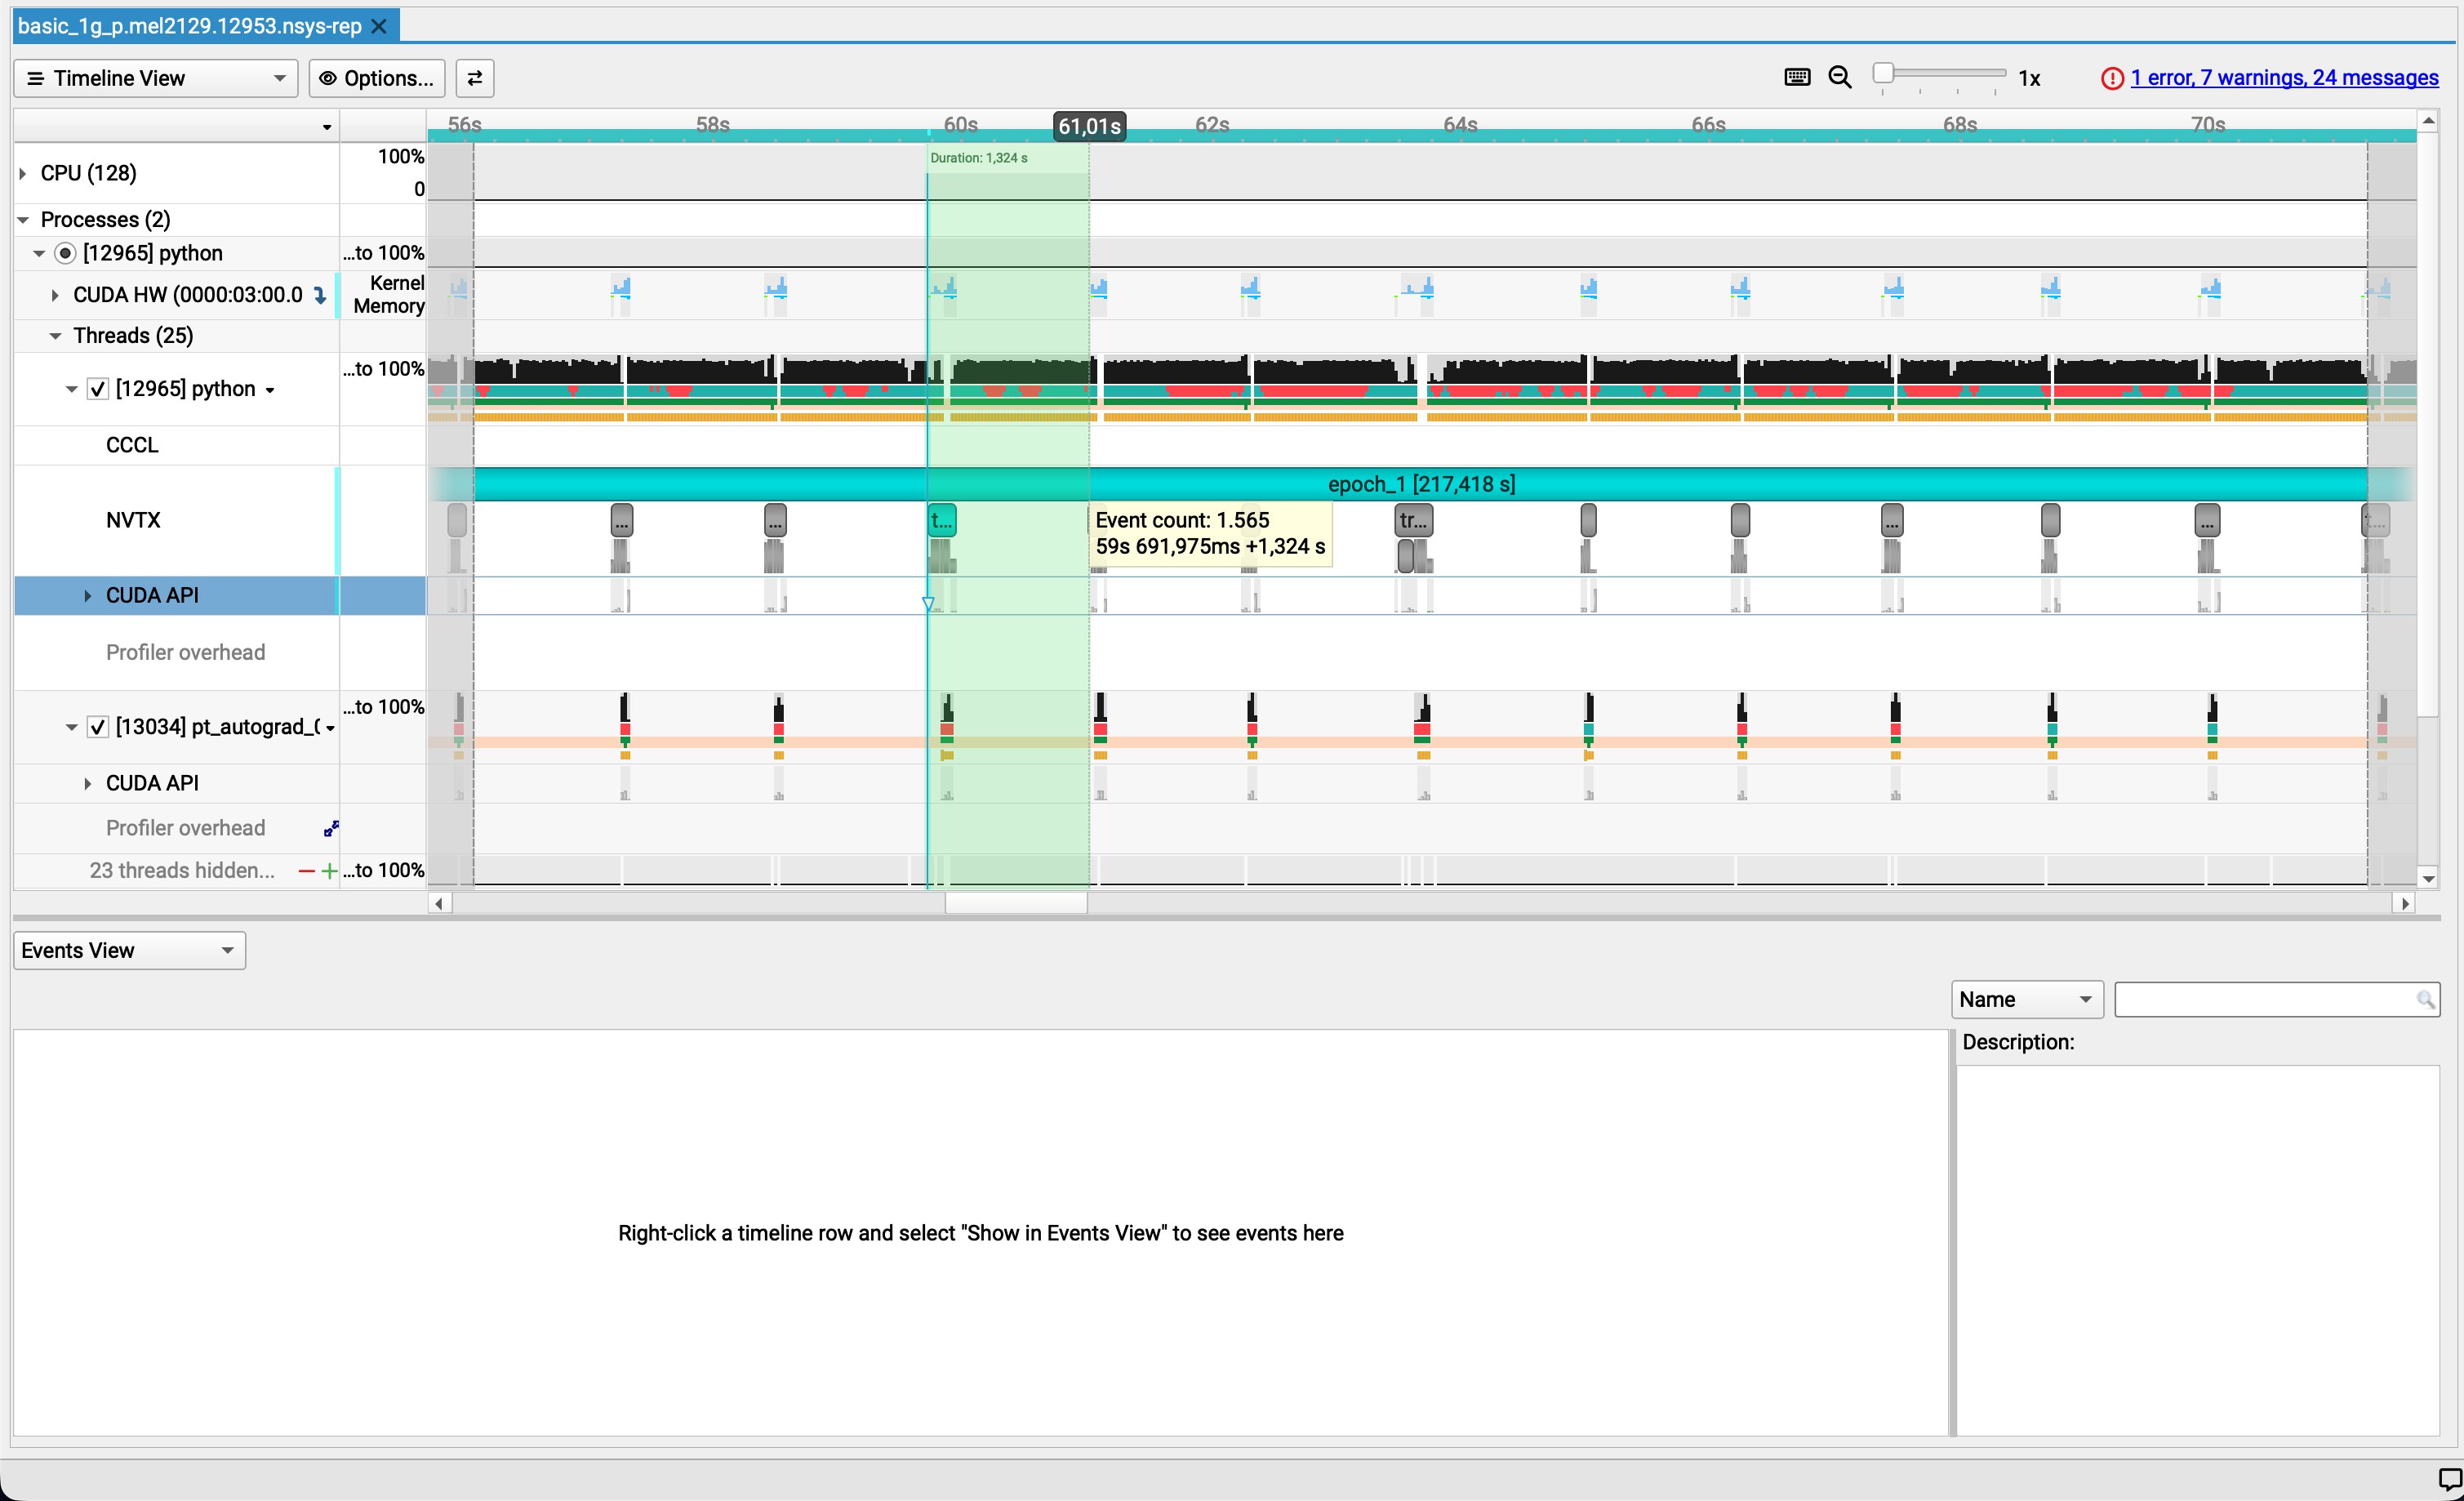This screenshot has width=2464, height=1501.
Task: Expand the CPU (128) row
Action: pos(23,173)
